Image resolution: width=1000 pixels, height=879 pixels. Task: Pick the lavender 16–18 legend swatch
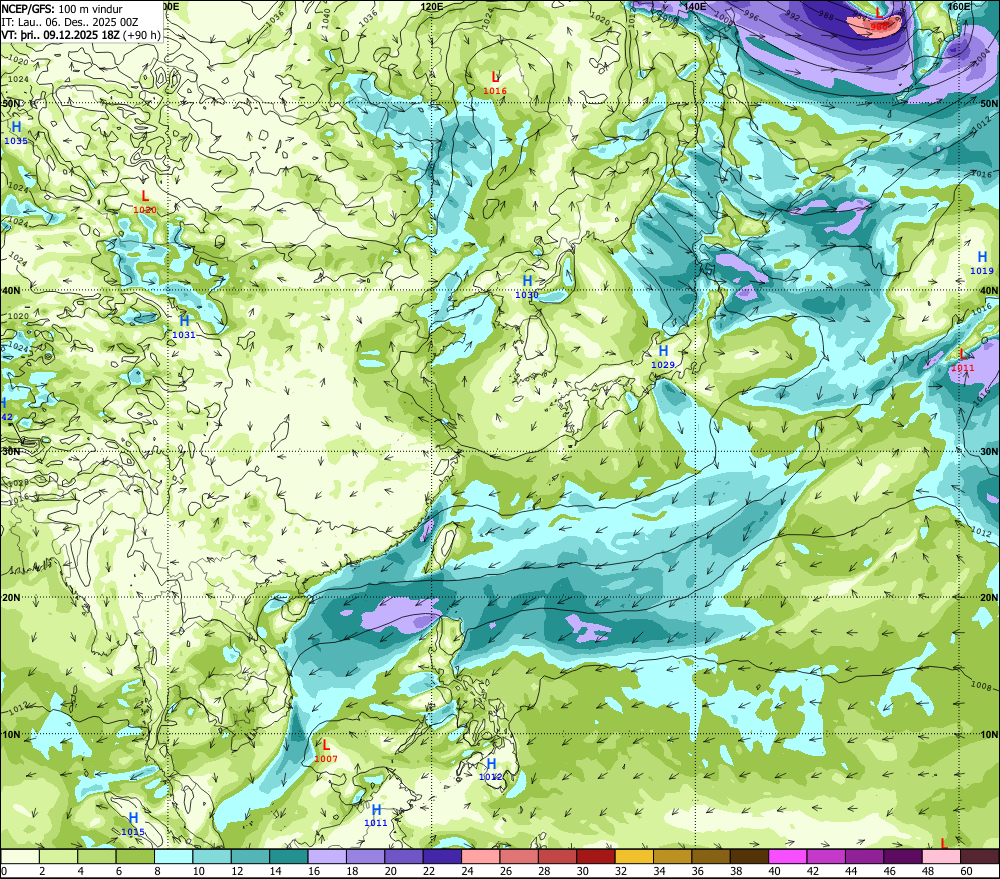click(327, 856)
